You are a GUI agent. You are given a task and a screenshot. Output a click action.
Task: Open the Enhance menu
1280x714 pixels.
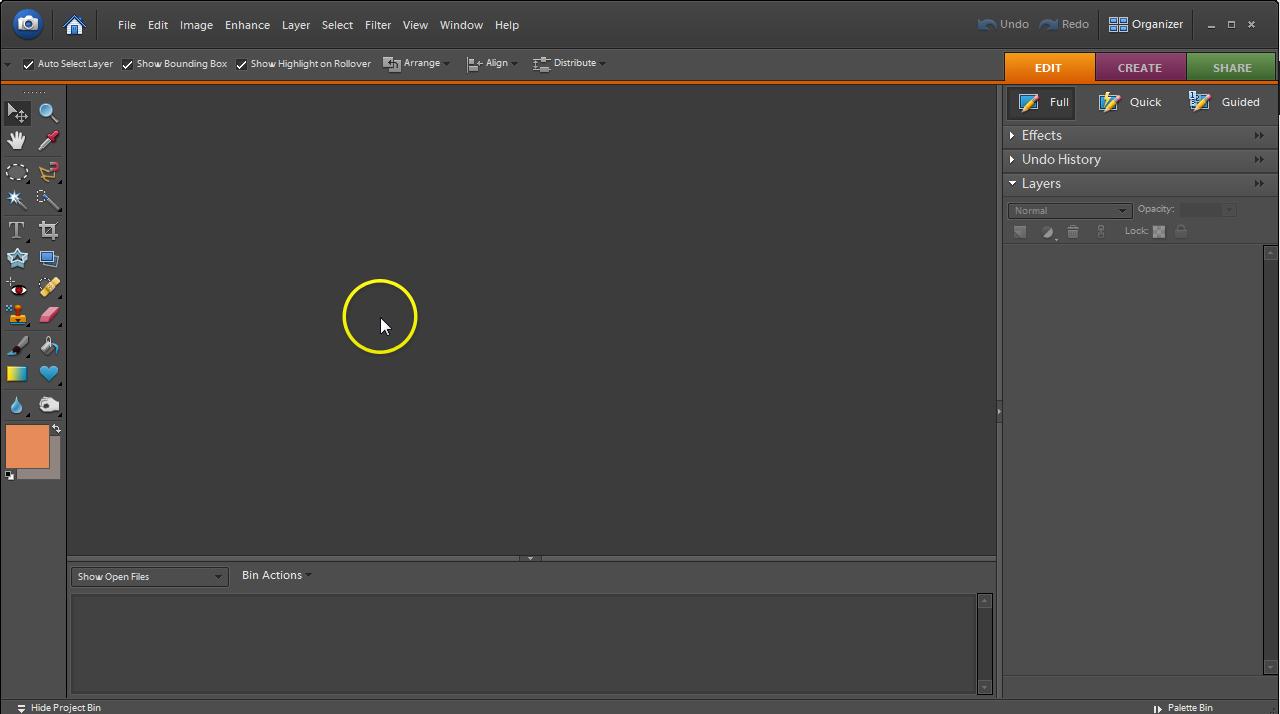pos(247,25)
